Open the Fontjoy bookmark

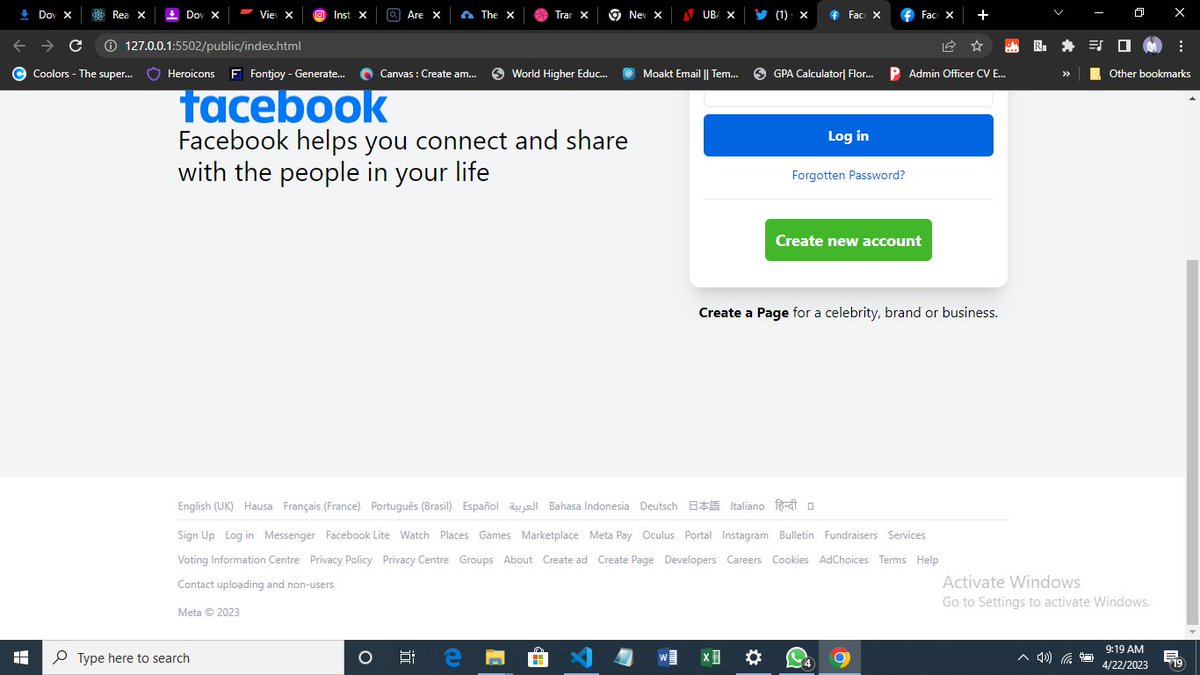tap(288, 73)
